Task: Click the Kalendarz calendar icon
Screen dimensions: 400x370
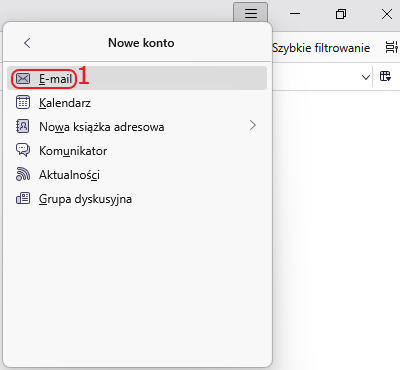Action: (x=23, y=102)
